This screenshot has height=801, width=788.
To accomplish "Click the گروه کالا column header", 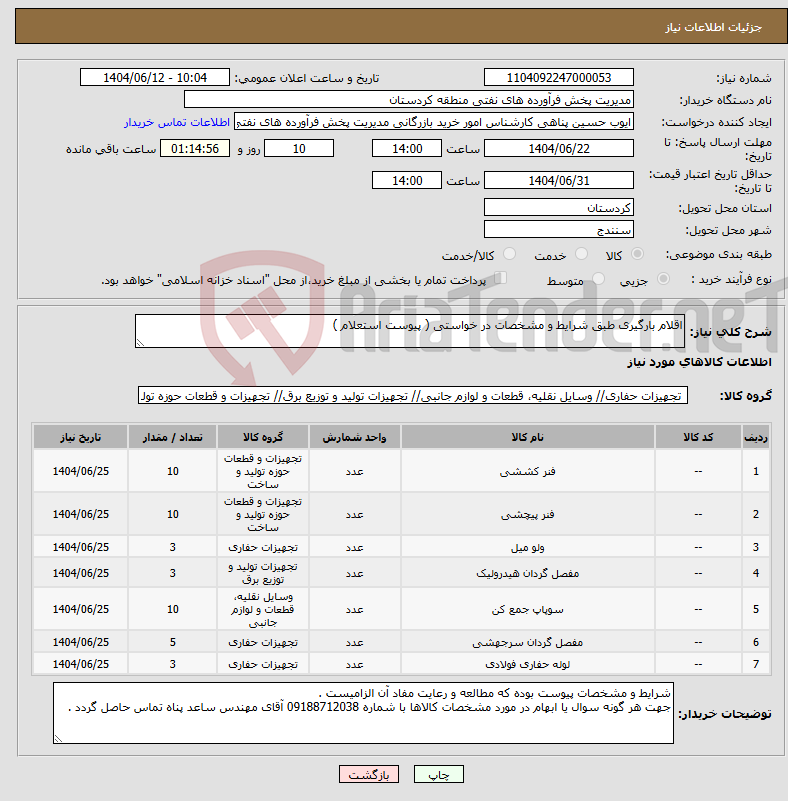I will (263, 437).
